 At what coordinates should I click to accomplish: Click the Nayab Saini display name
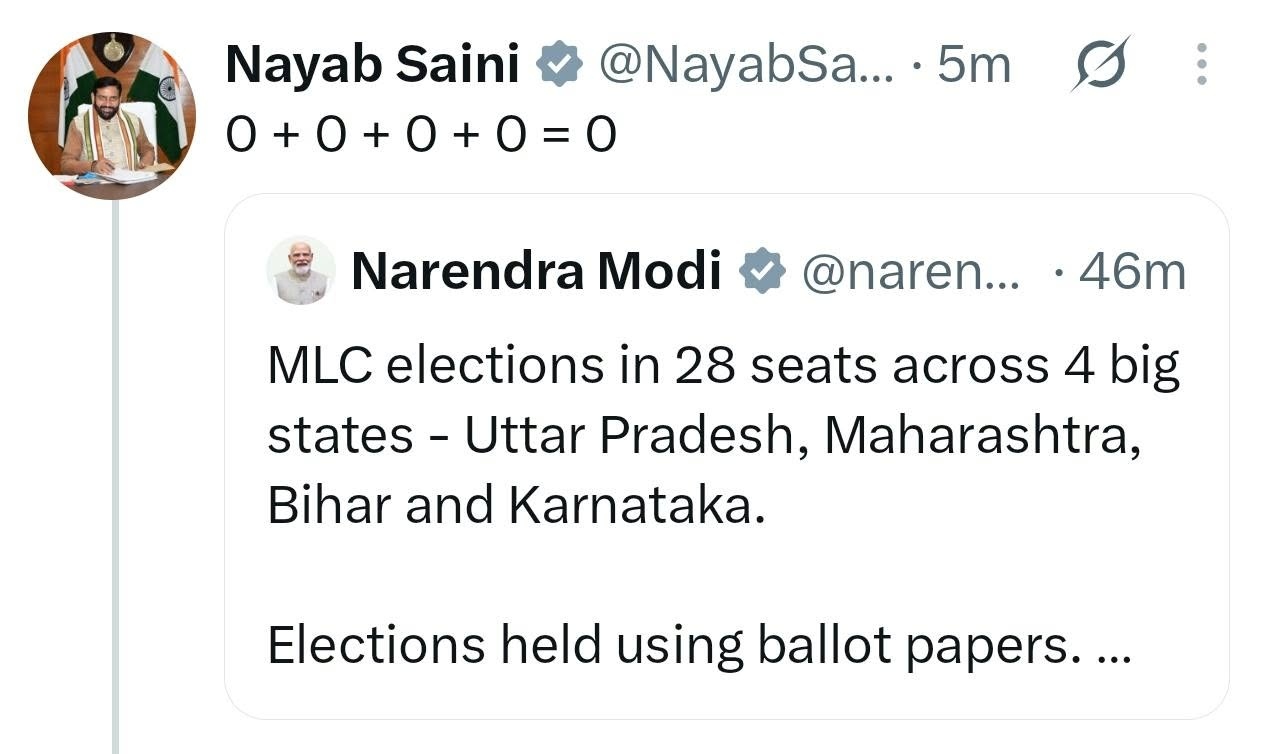pyautogui.click(x=372, y=66)
